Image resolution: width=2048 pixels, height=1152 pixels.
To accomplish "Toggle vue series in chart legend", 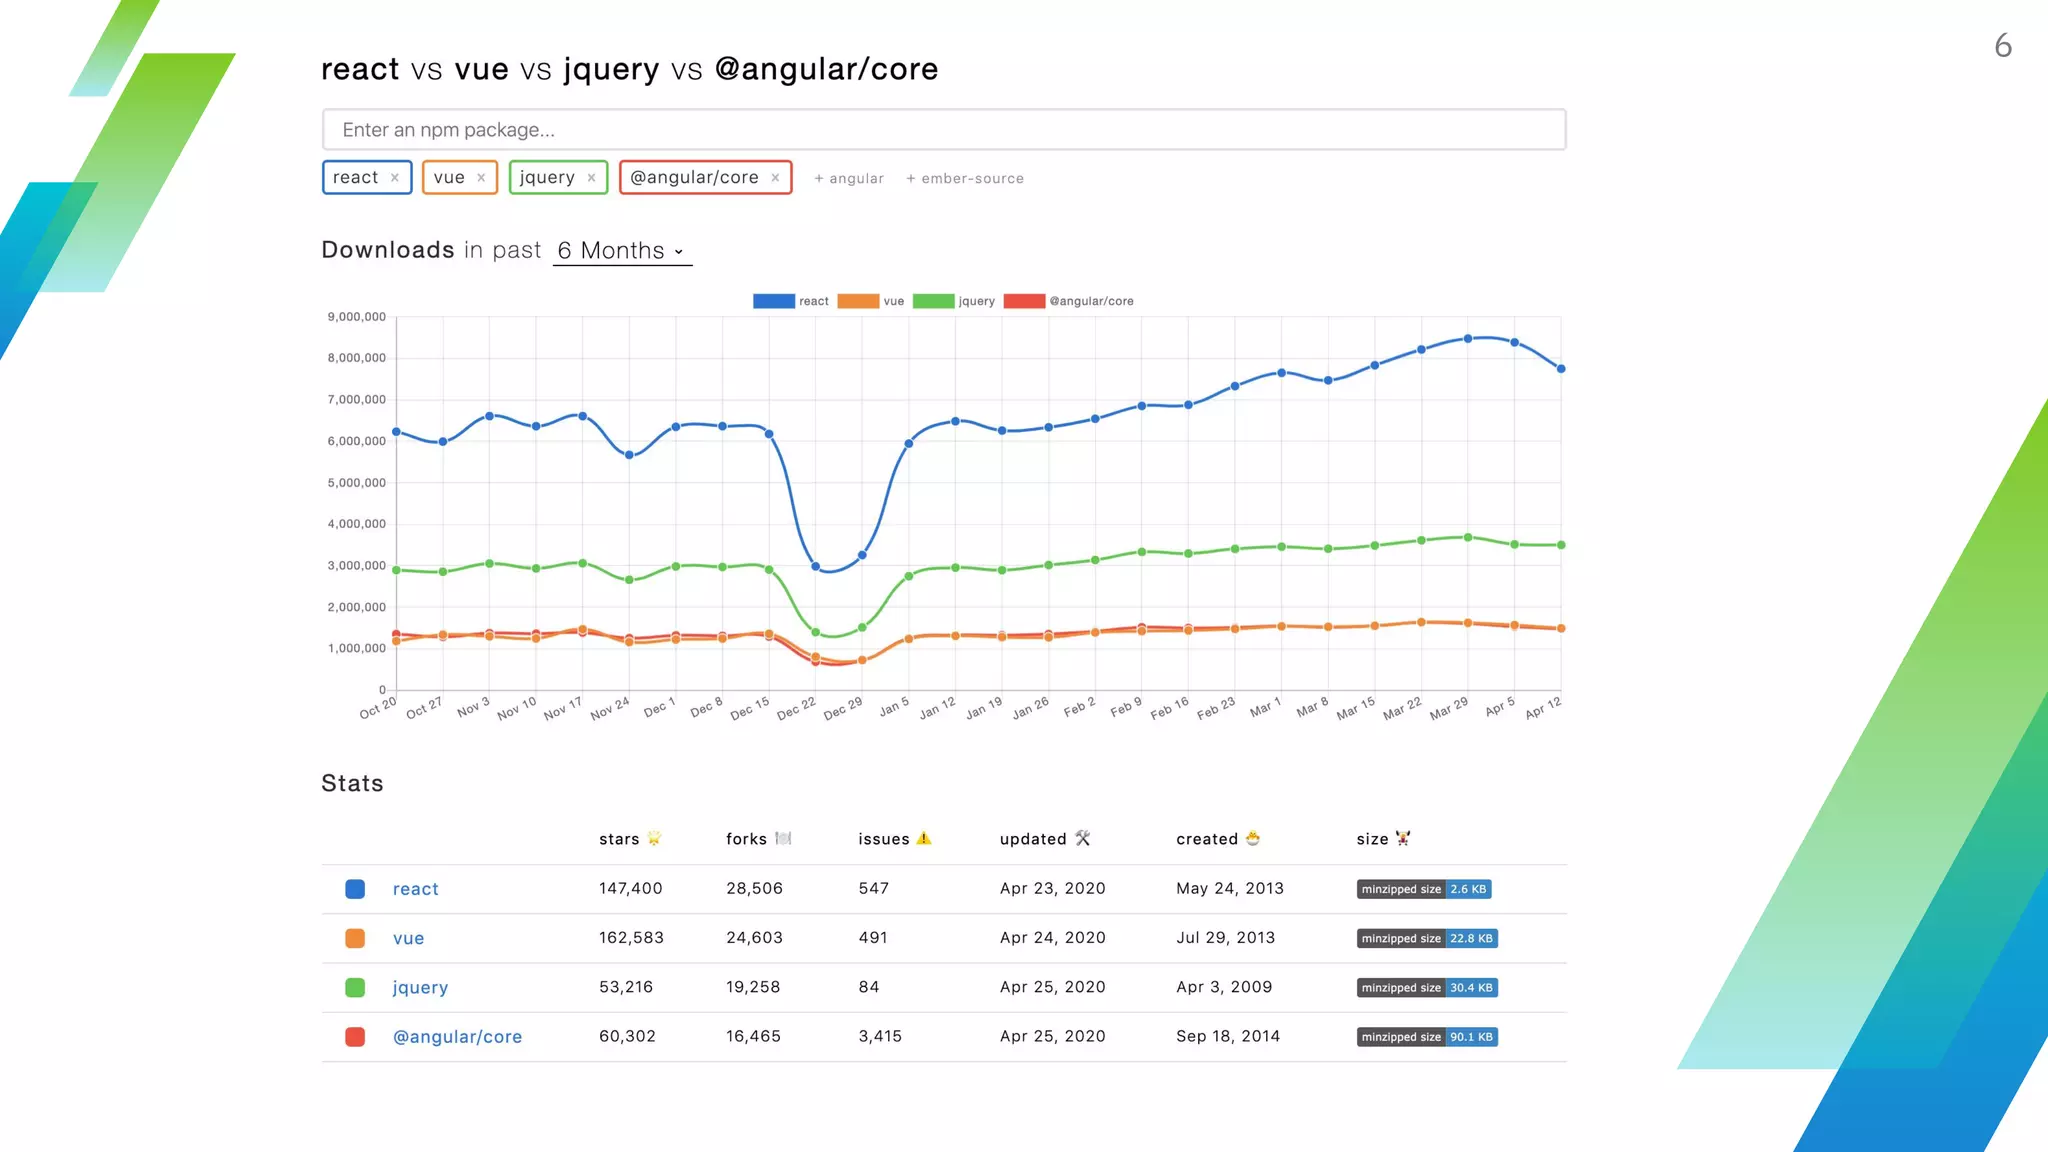I will point(858,301).
